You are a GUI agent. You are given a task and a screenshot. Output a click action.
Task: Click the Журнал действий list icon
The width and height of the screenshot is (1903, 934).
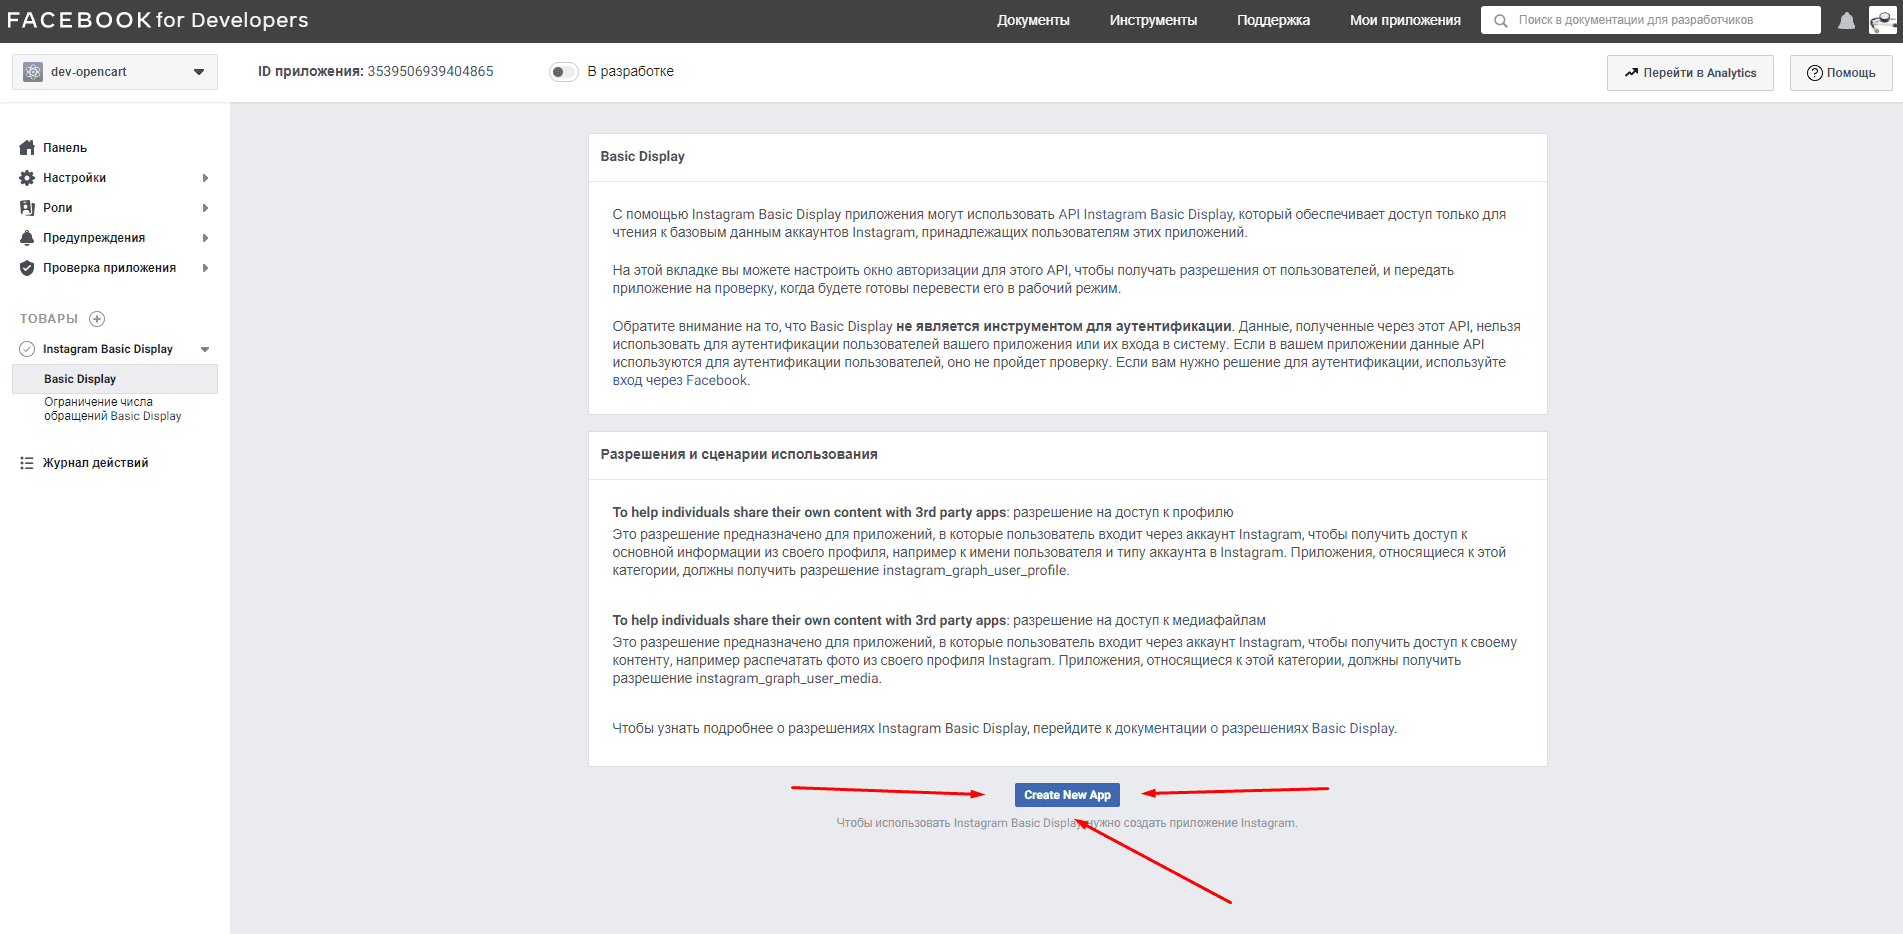pos(27,463)
